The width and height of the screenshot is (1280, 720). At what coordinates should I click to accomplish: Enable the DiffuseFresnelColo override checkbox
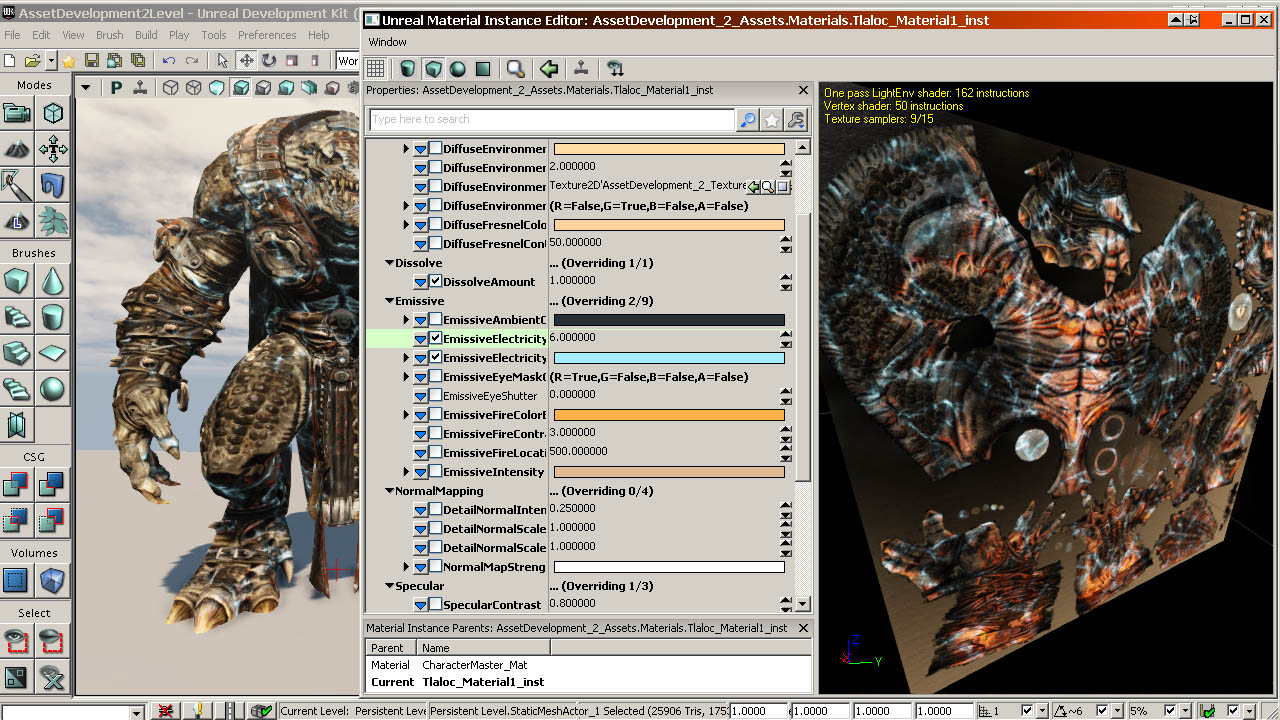point(435,225)
